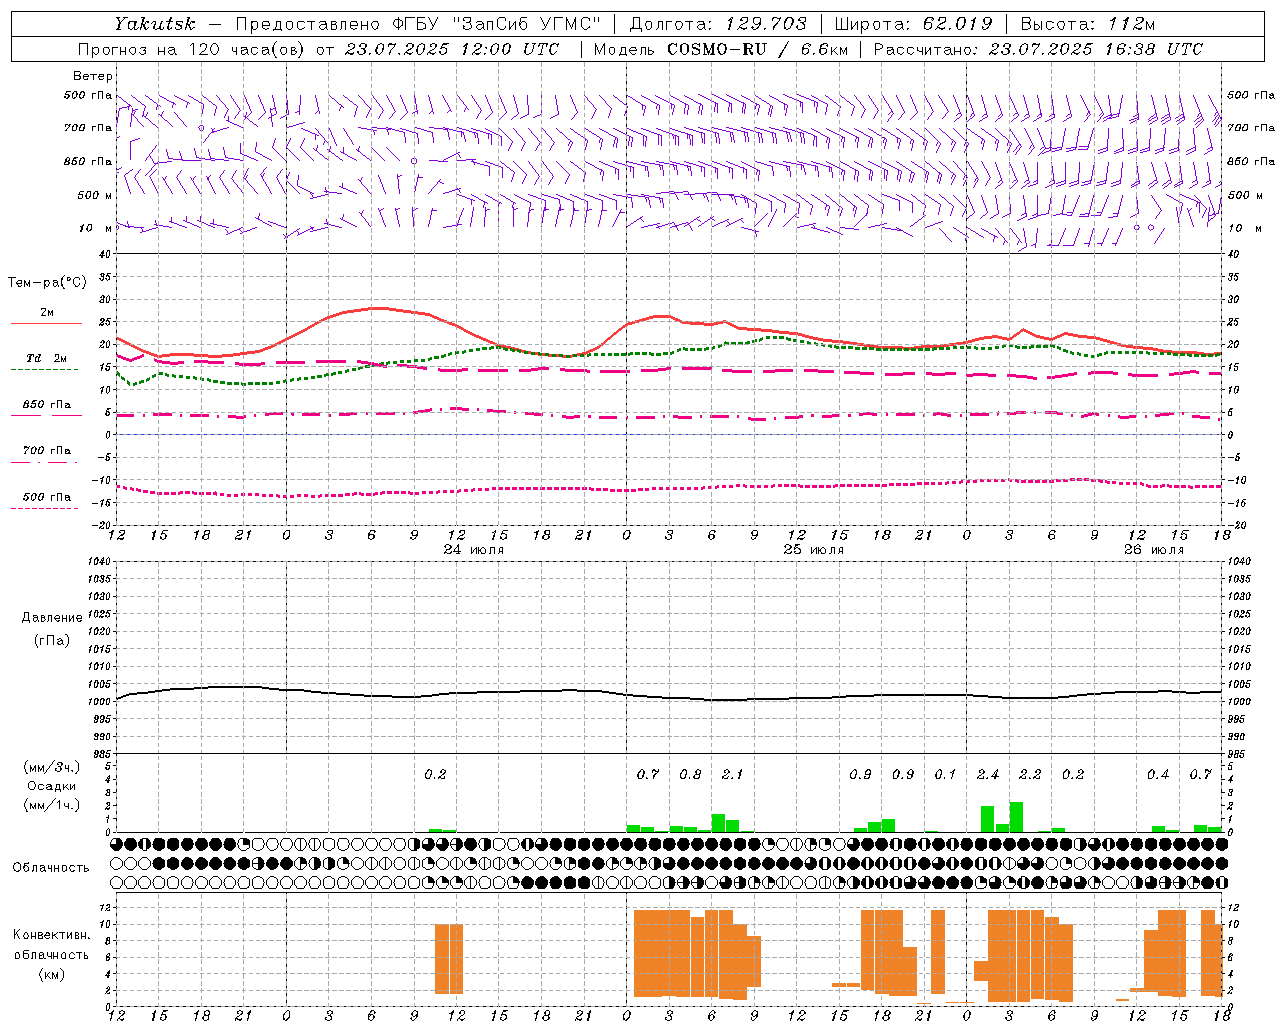Screen dimensions: 1280x1024
Task: Click the 2.1 precipitation value
Action: click(x=732, y=775)
